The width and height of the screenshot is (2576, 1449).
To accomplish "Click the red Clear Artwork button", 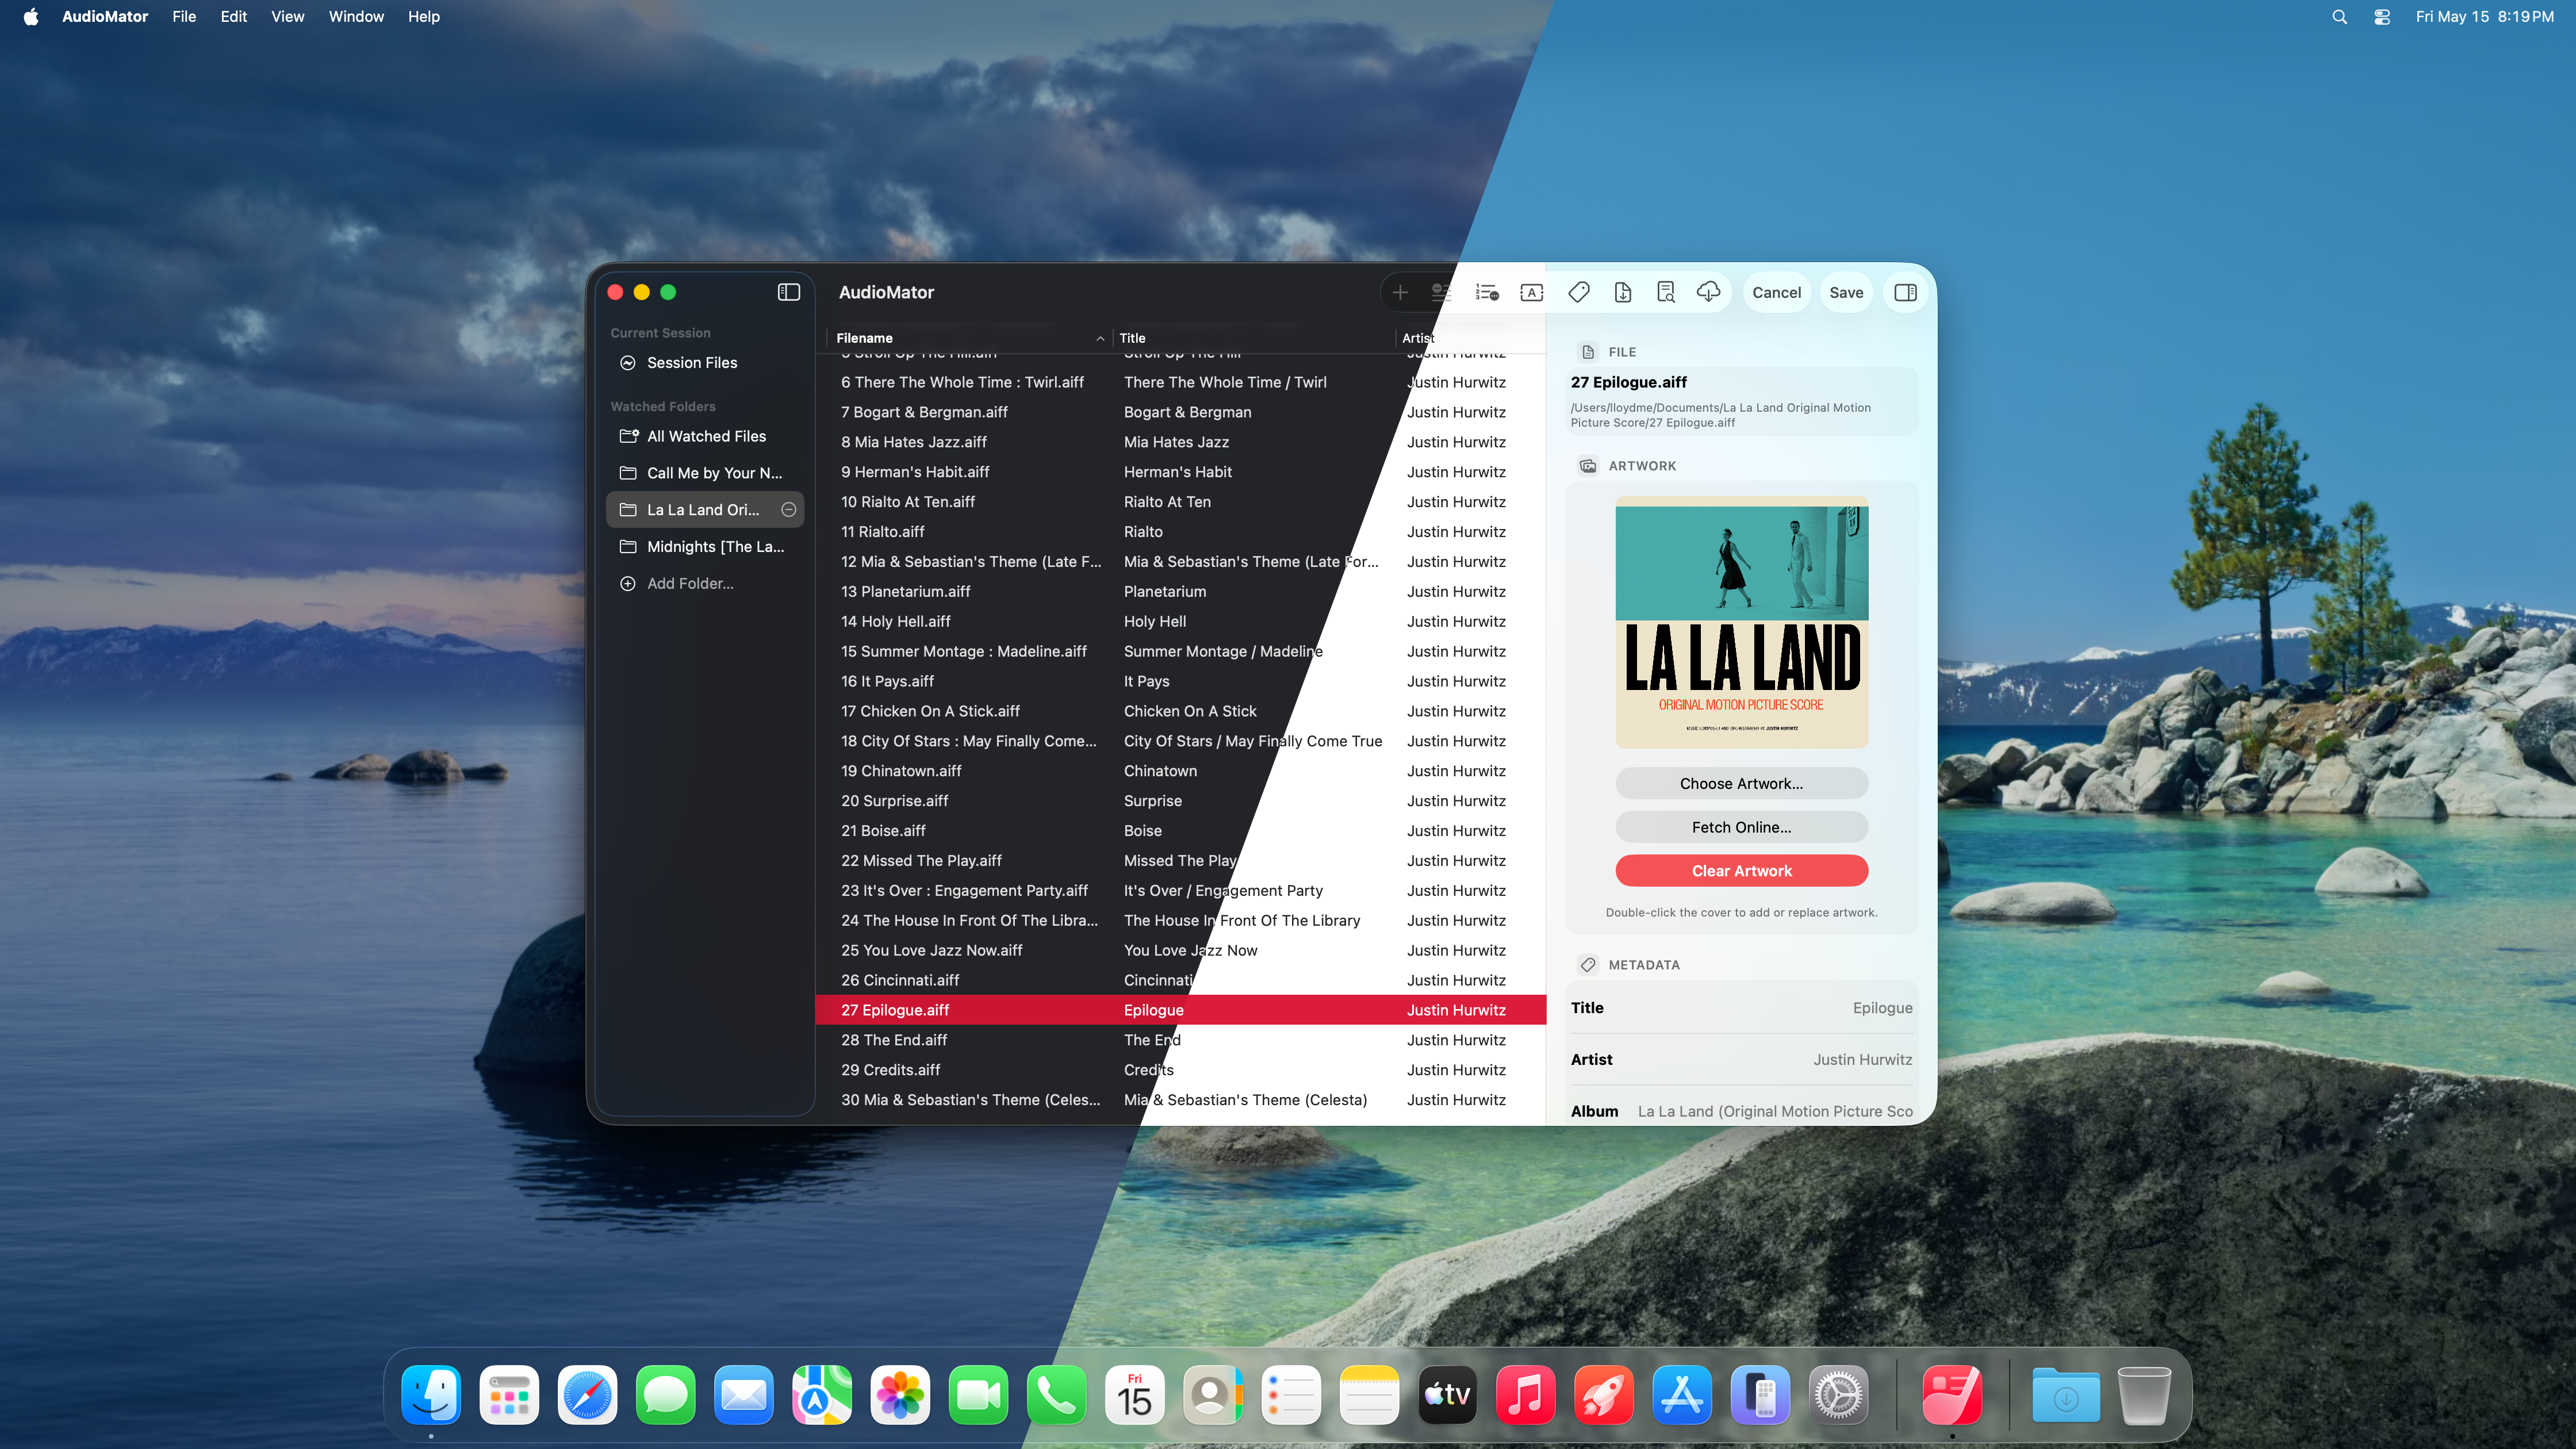I will 1741,871.
